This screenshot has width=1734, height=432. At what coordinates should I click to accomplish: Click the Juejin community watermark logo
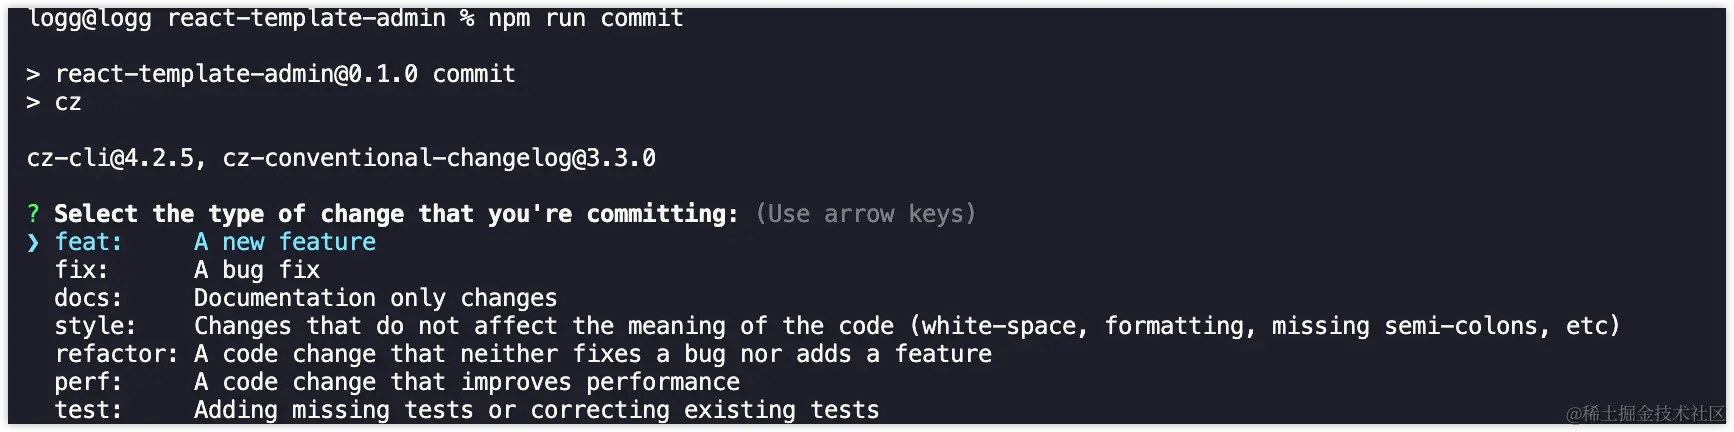click(1645, 413)
